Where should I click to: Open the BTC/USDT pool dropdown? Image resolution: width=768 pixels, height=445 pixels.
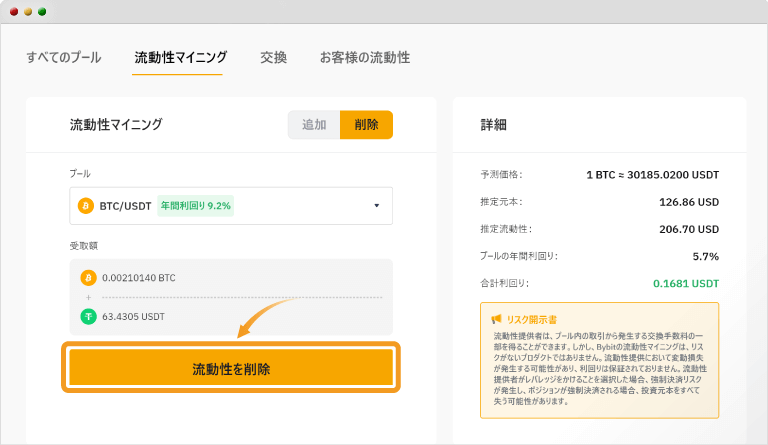tap(231, 206)
